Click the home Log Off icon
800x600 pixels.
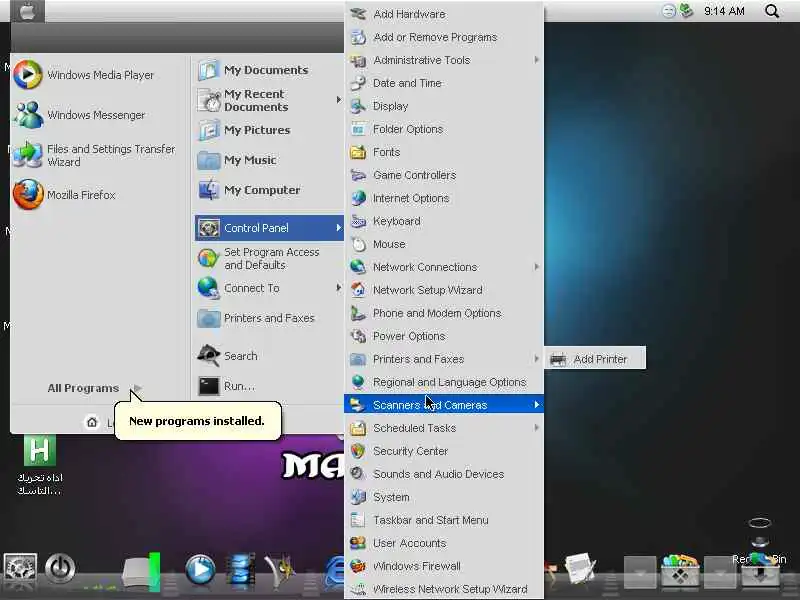point(92,422)
